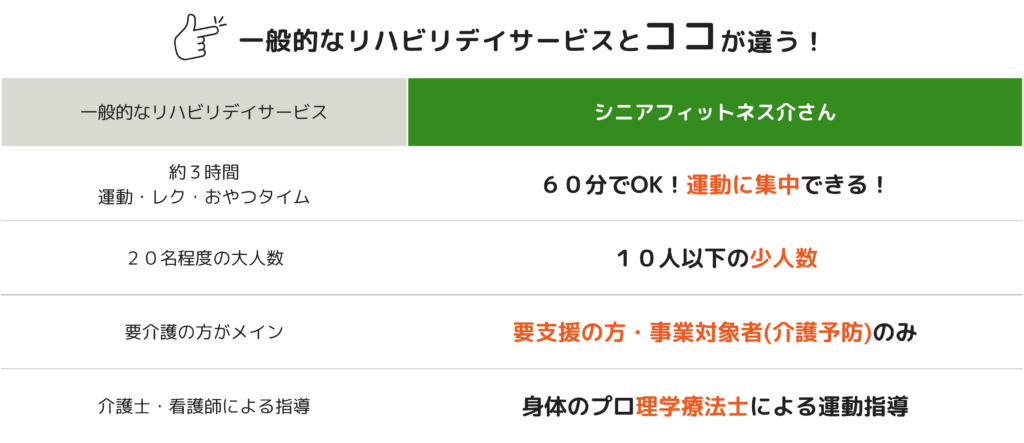Select the green シニアフィットネス介さん column header
Screen dimensions: 1024x443
point(715,112)
